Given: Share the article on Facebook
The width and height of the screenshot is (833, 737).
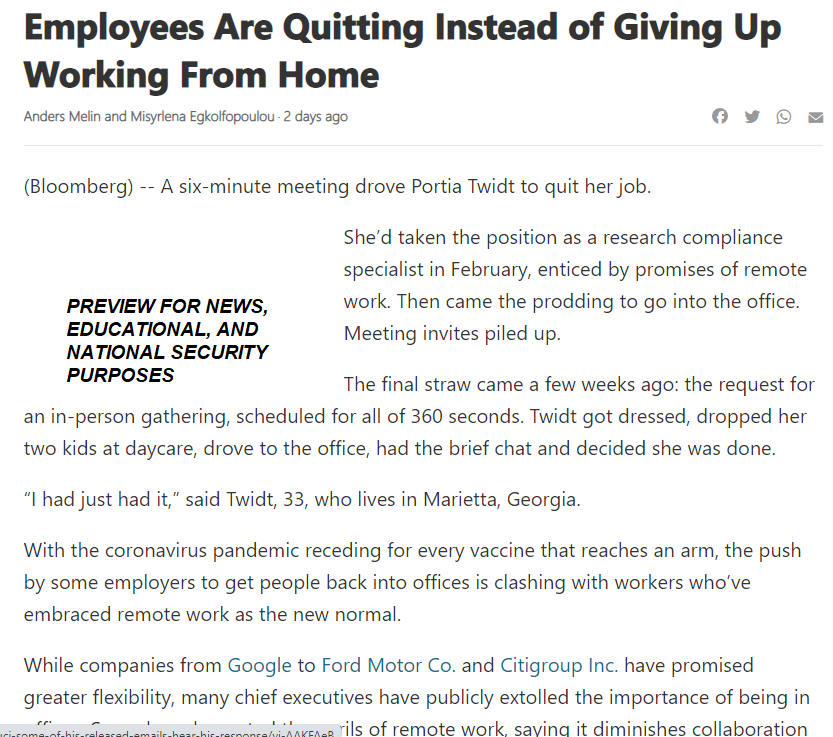Looking at the screenshot, I should [720, 117].
